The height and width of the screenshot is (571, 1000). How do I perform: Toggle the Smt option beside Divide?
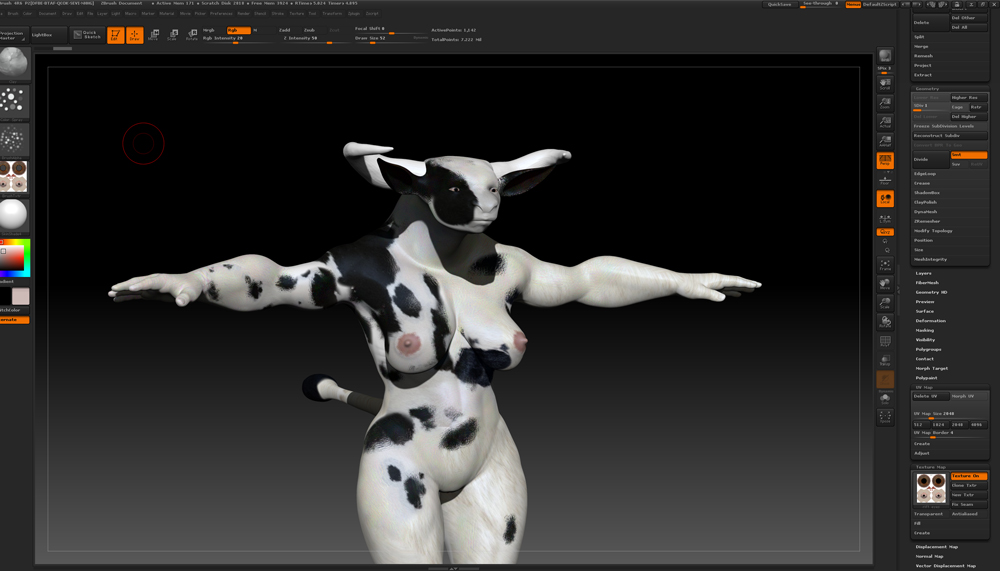[968, 155]
